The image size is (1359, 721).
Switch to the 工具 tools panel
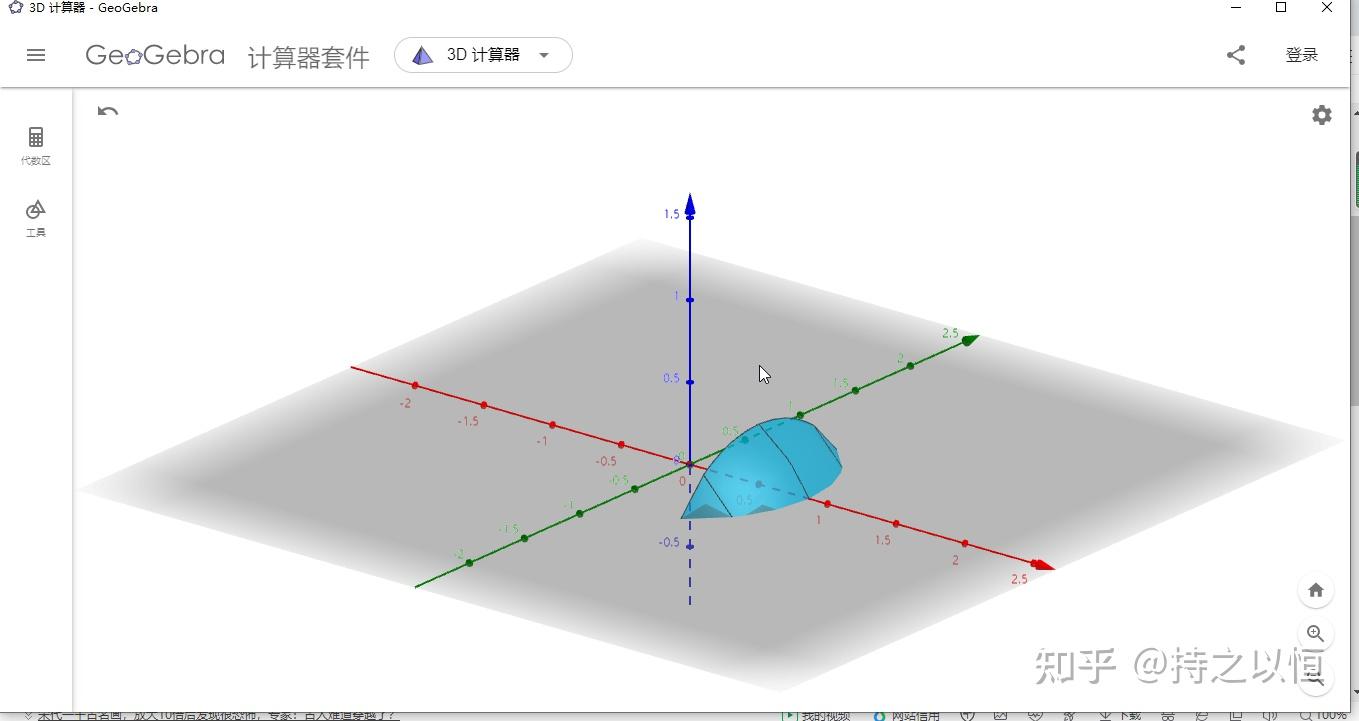coord(36,218)
